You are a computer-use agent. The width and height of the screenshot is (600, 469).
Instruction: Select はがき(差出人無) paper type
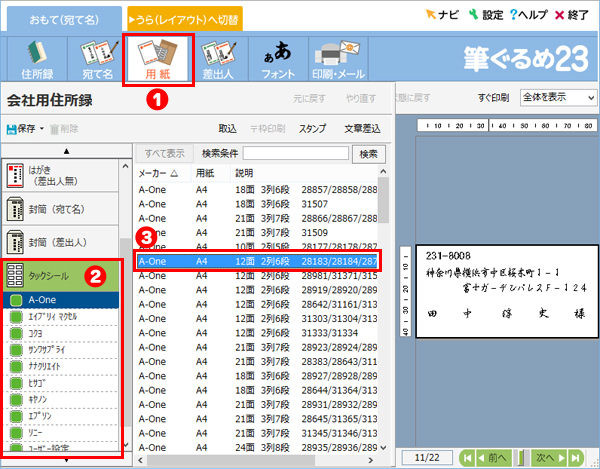tap(61, 176)
